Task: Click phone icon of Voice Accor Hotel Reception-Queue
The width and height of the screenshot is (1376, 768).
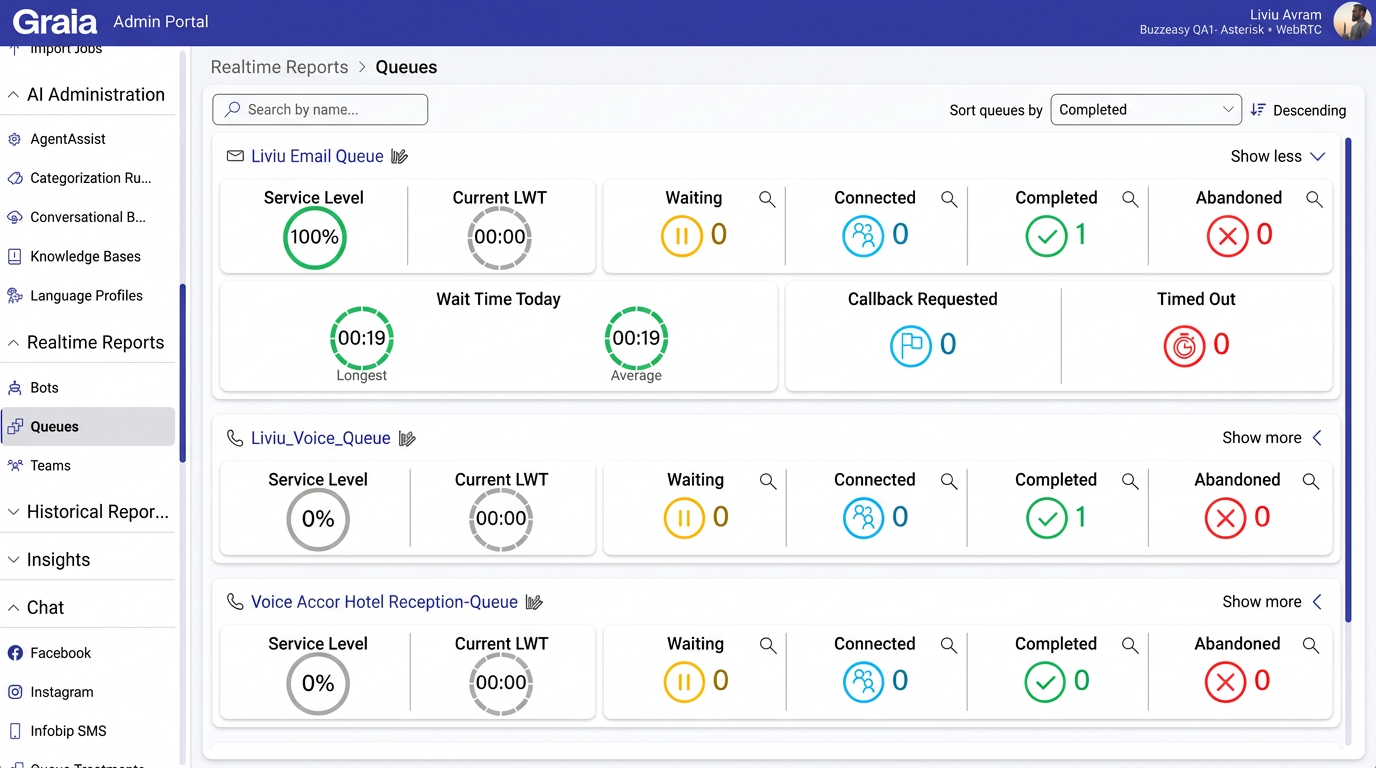Action: (x=235, y=602)
